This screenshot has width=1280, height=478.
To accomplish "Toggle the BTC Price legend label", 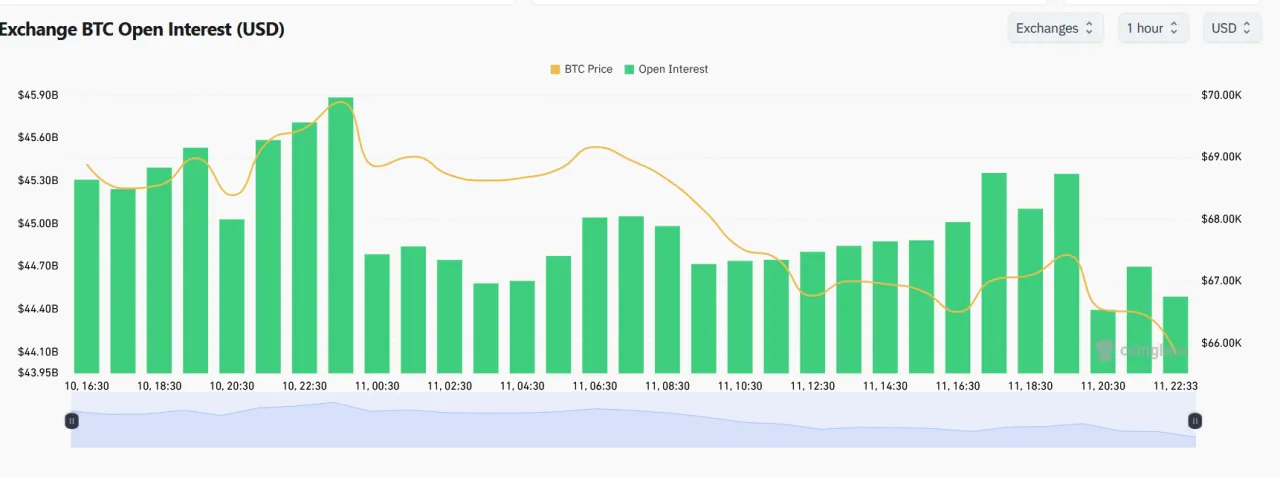I will (x=588, y=69).
